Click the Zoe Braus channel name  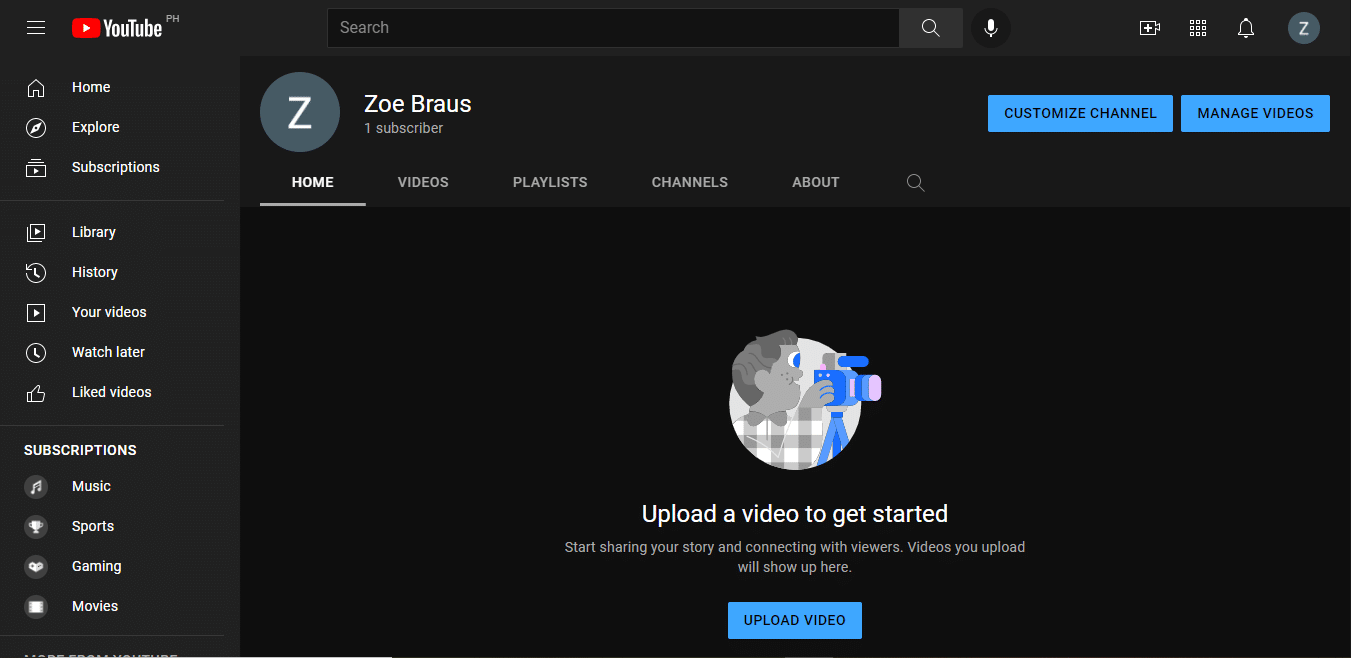[x=418, y=104]
